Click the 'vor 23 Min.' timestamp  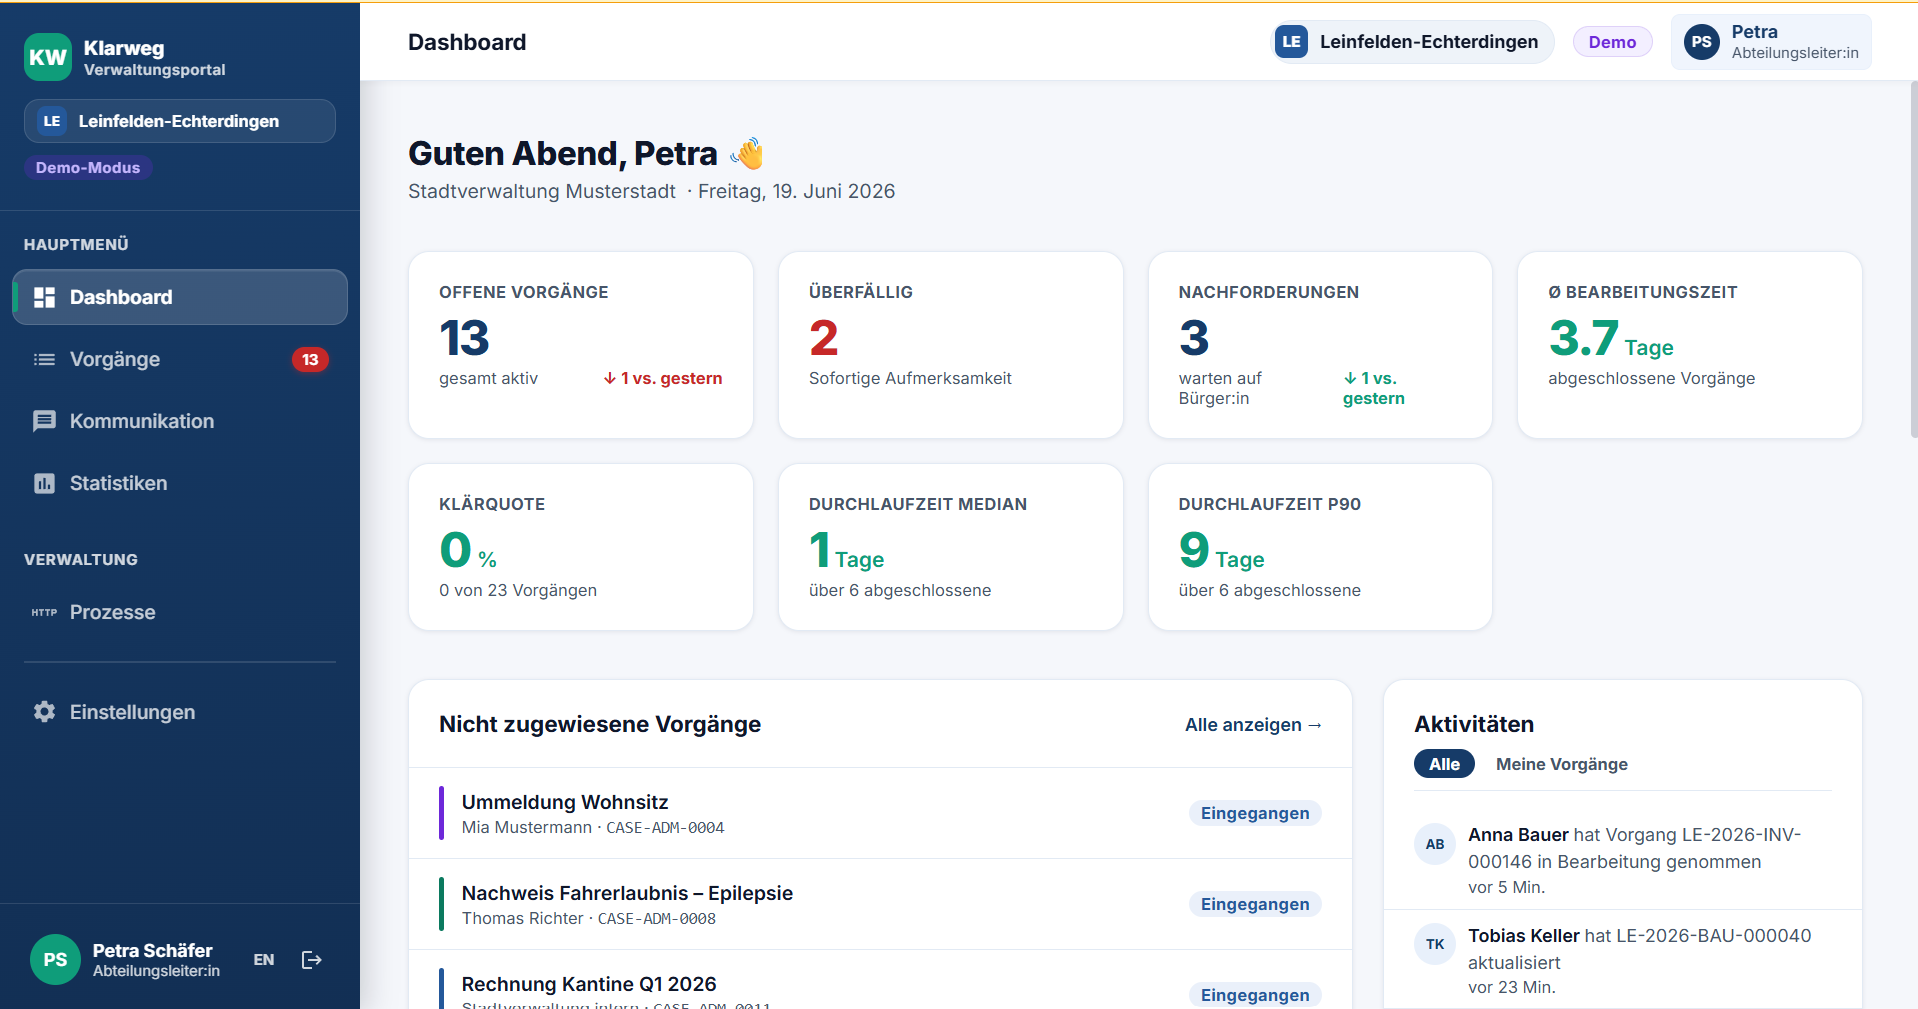pyautogui.click(x=1511, y=987)
